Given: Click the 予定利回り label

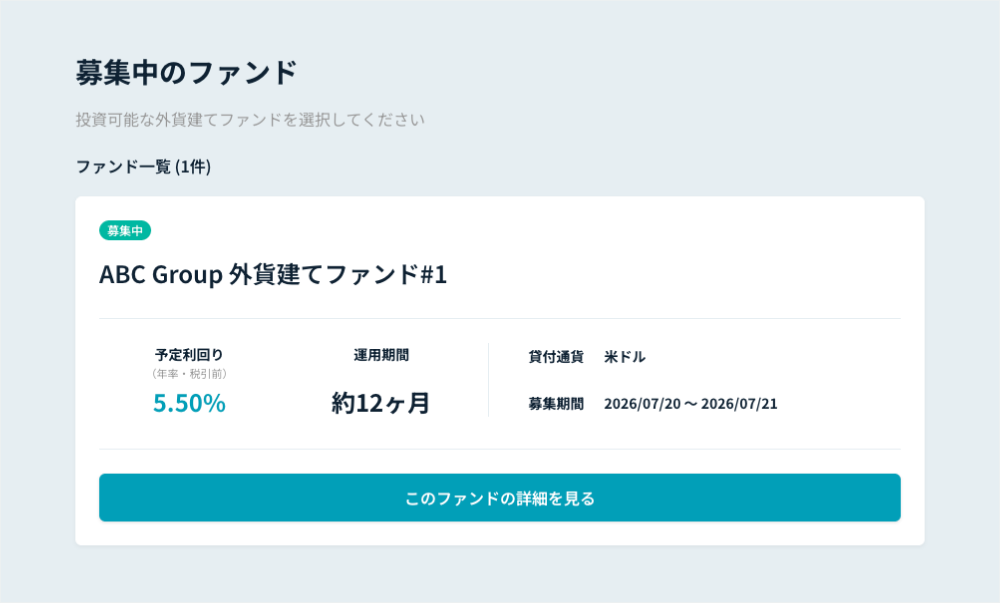Looking at the screenshot, I should (x=189, y=354).
